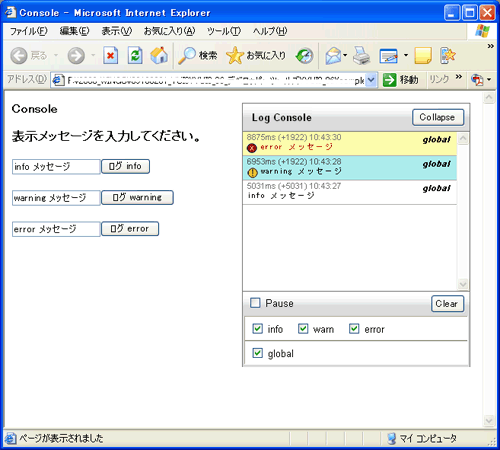Click the page icon in address bar
The width and height of the screenshot is (500, 450).
(59, 80)
